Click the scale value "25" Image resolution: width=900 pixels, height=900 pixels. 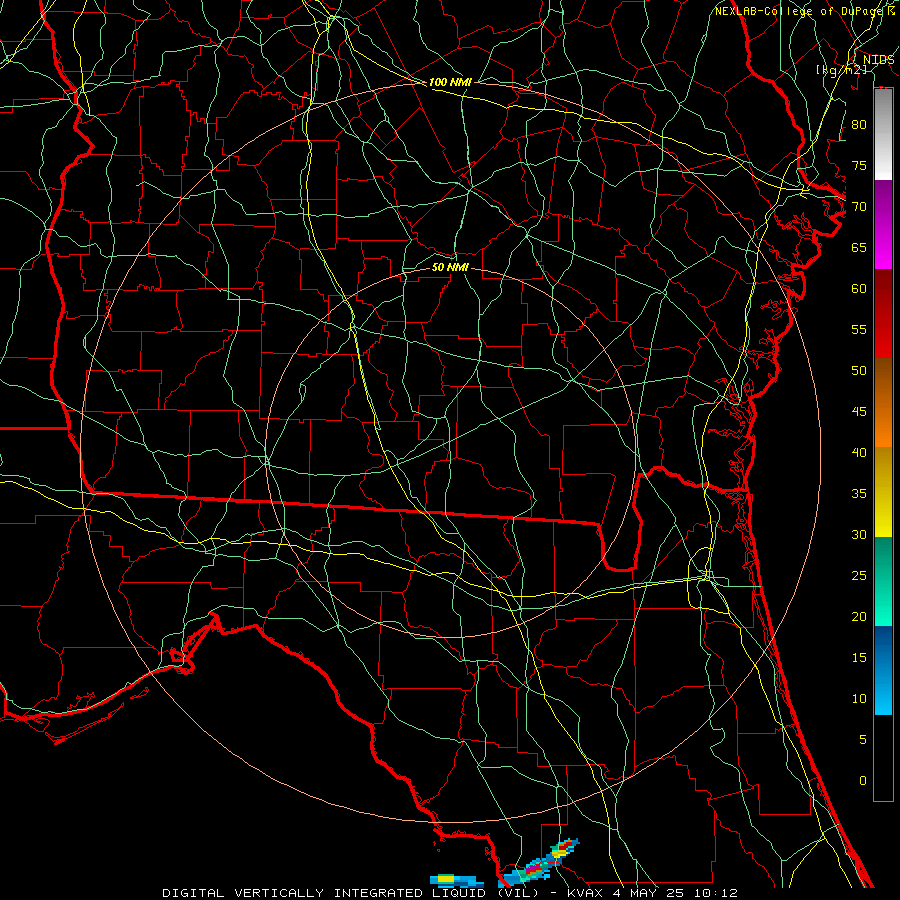[859, 576]
